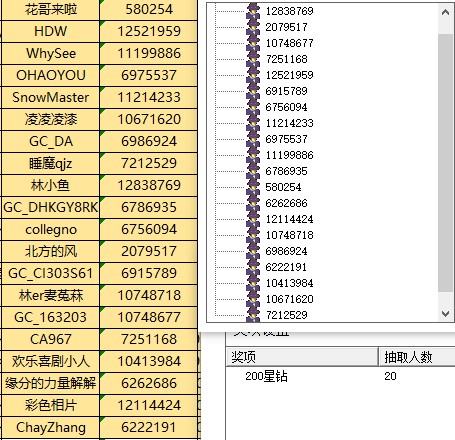Select spreadsheet cell WhySee

coord(51,53)
